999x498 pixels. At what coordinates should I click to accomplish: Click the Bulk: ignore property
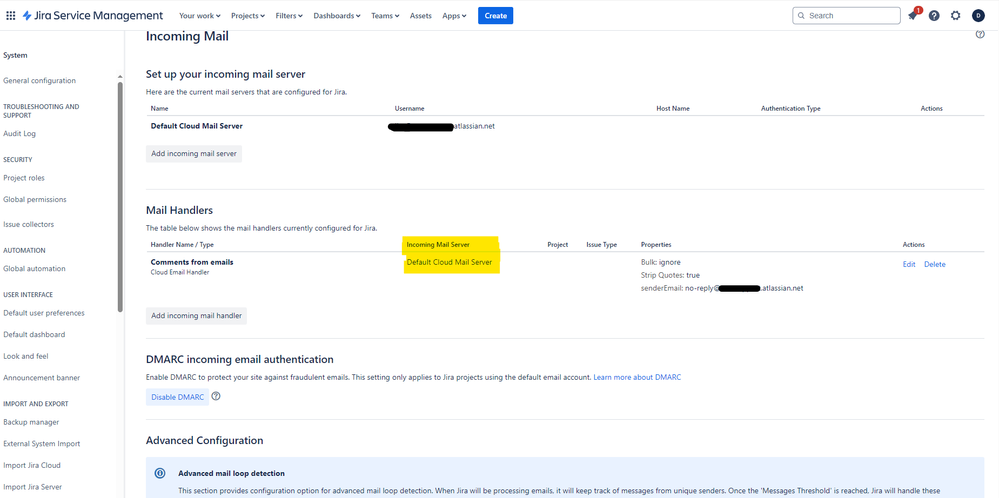pos(661,262)
